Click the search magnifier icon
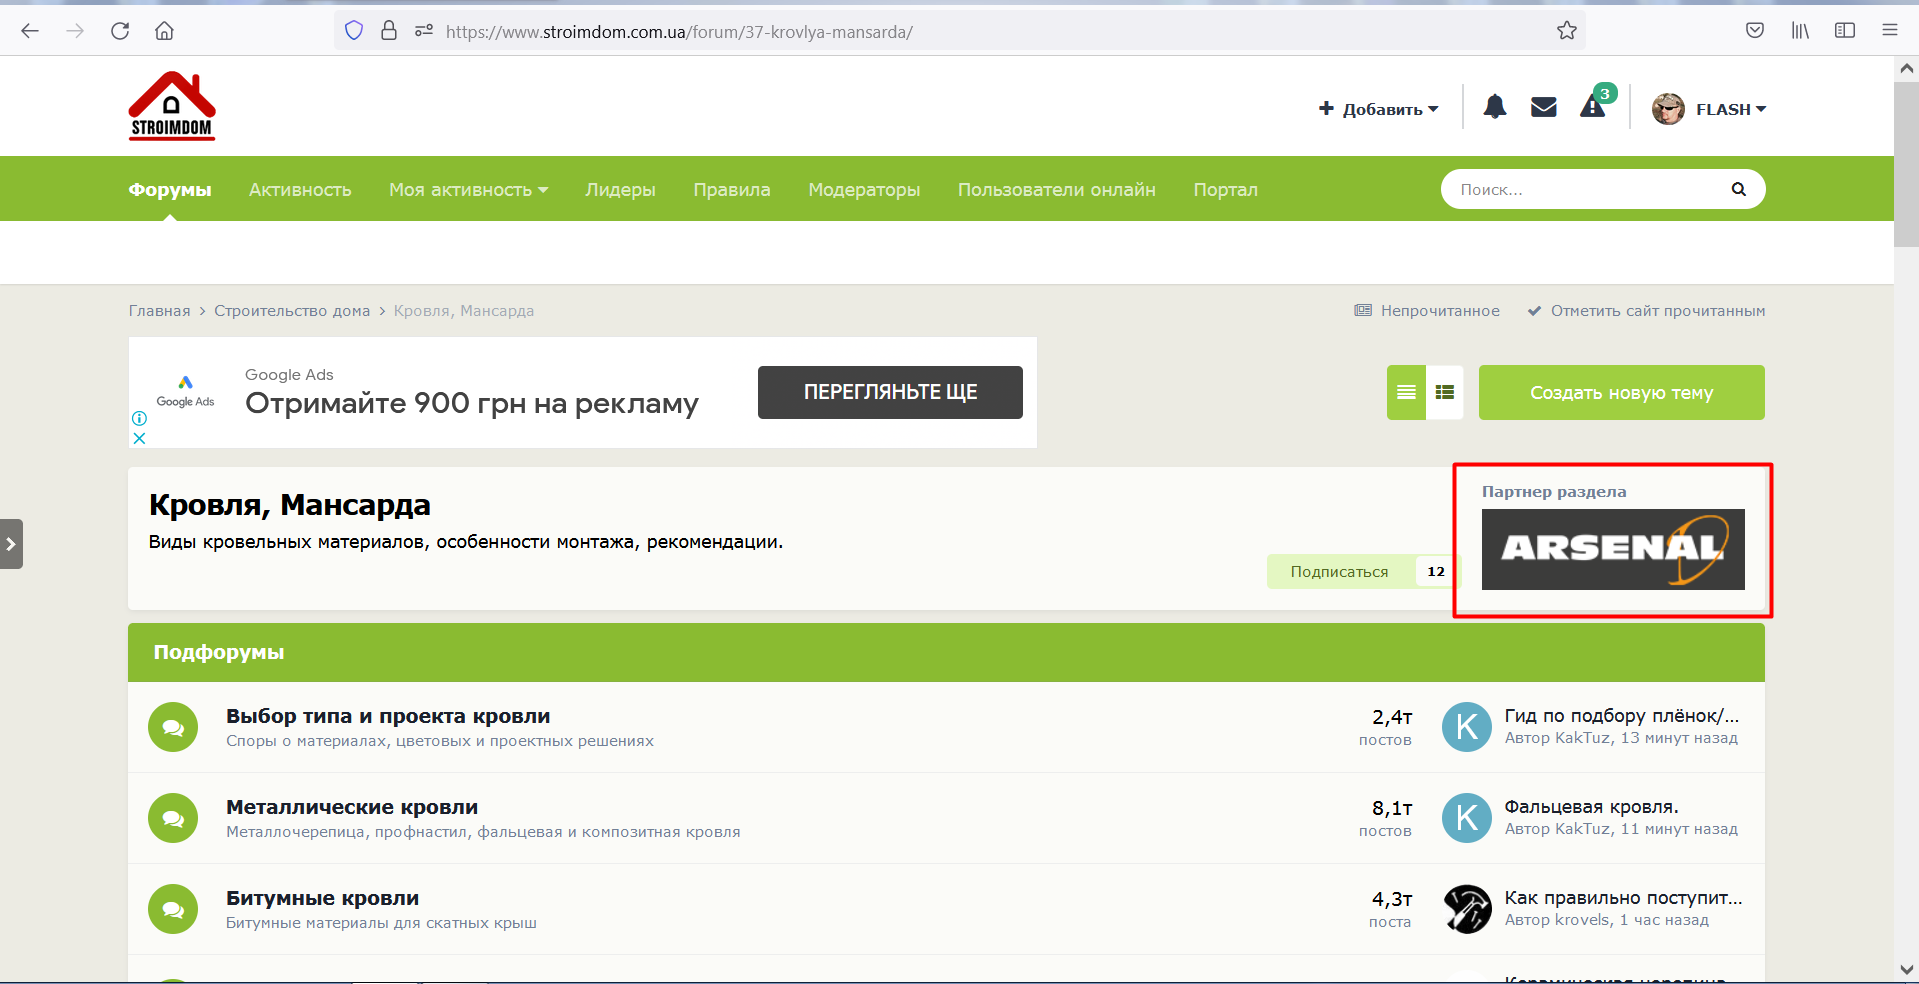Screen dimensions: 1919x984 pyautogui.click(x=1739, y=189)
